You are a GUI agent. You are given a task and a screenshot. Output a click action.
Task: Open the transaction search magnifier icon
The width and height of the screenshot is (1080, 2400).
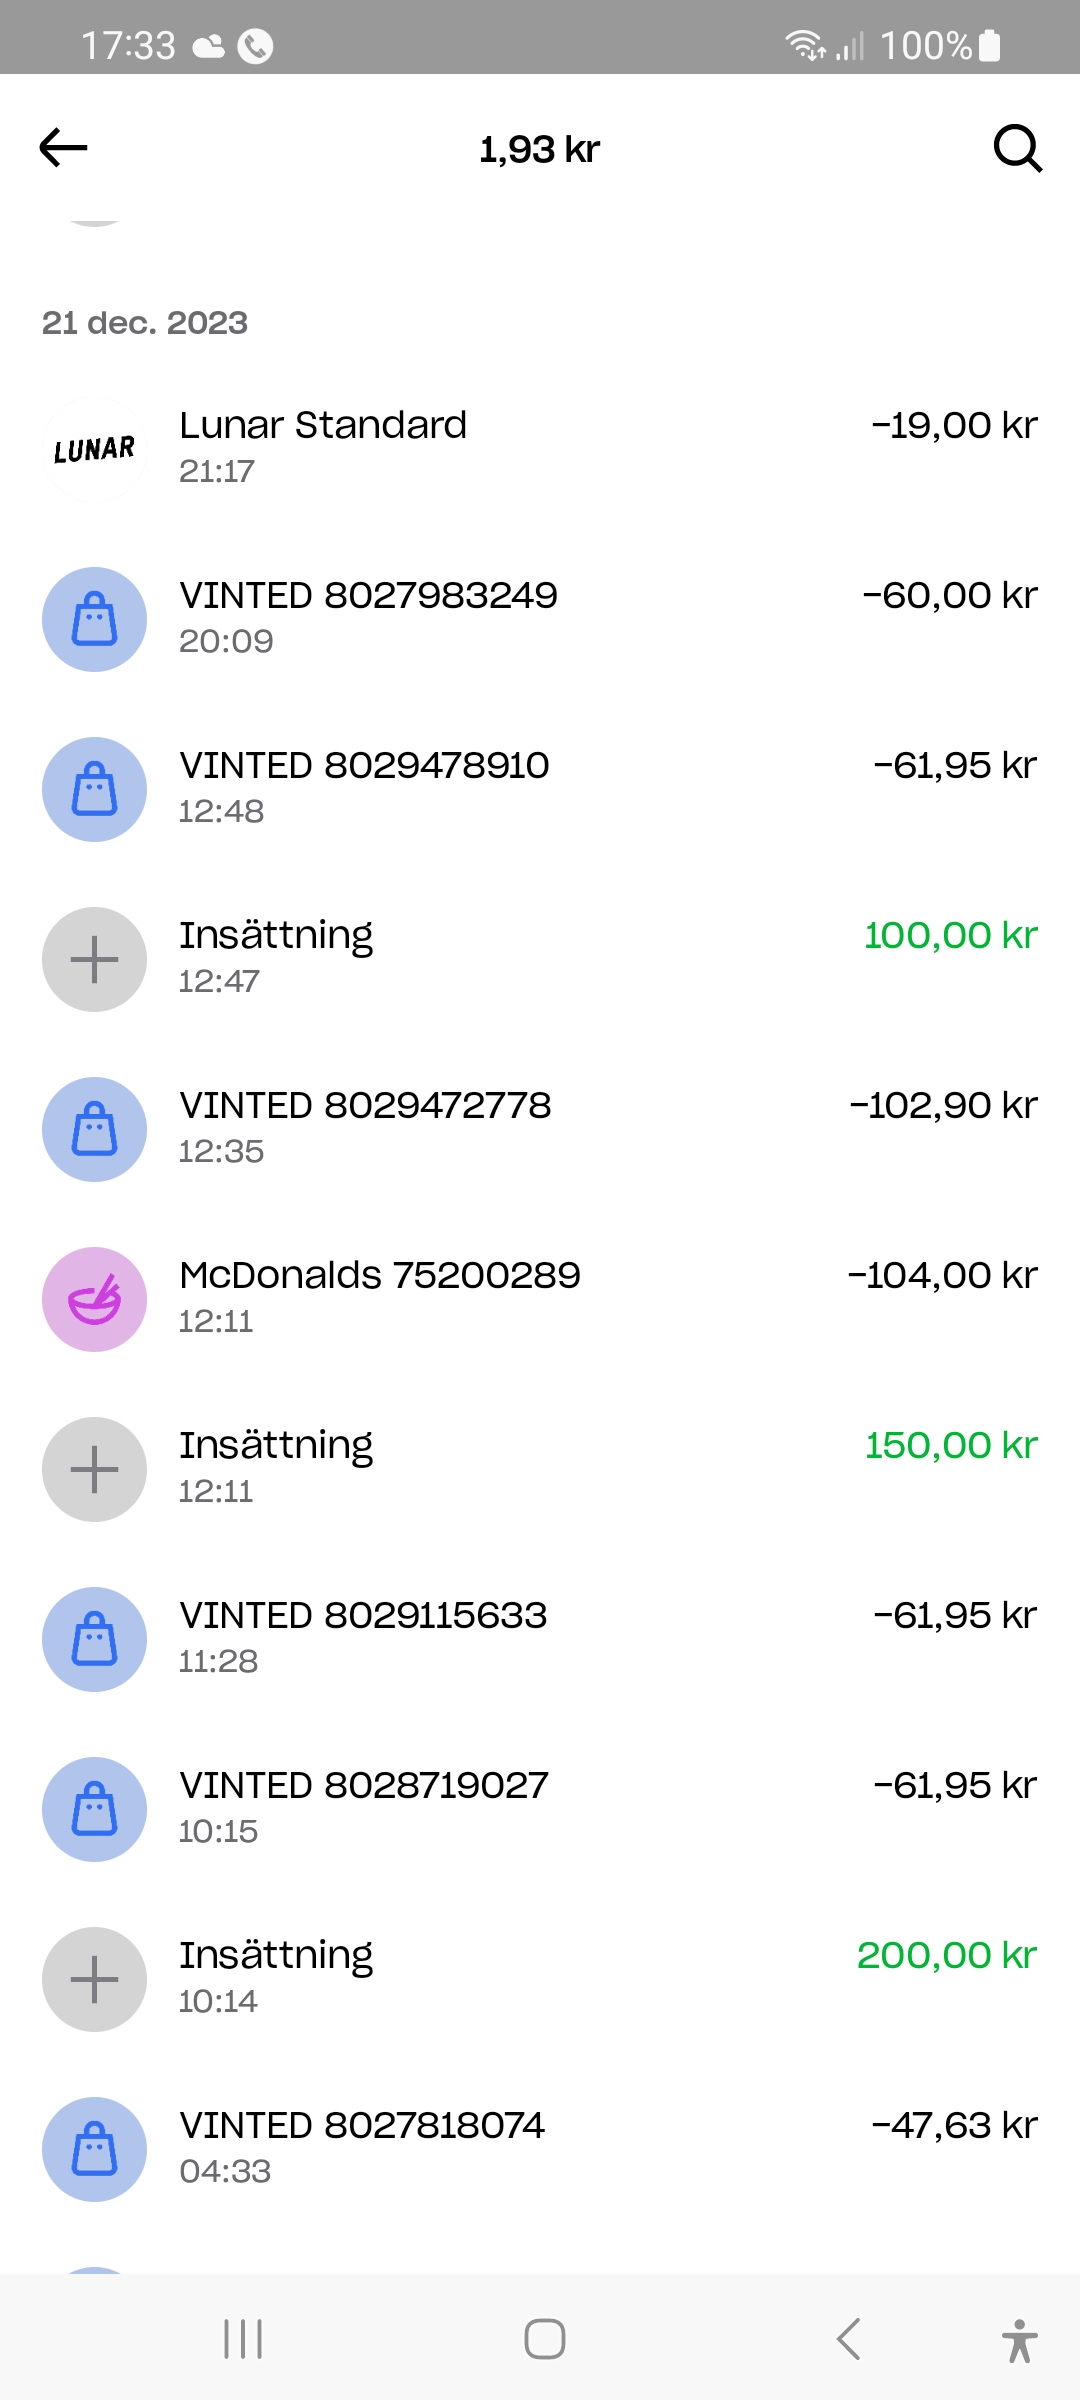point(1017,148)
